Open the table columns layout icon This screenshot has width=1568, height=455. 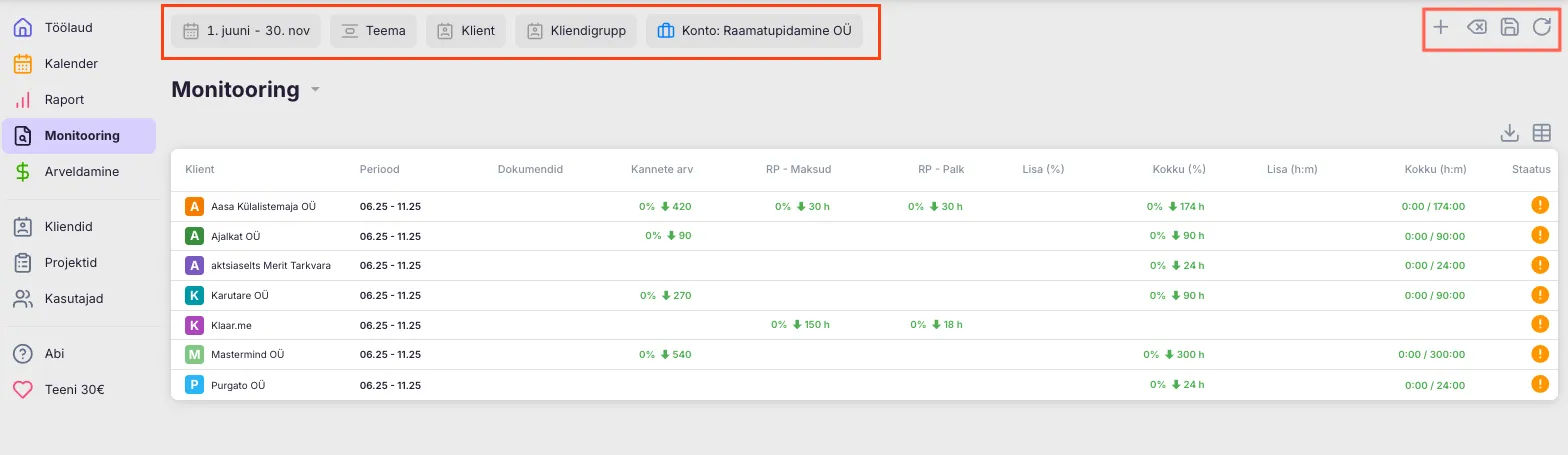pos(1542,133)
